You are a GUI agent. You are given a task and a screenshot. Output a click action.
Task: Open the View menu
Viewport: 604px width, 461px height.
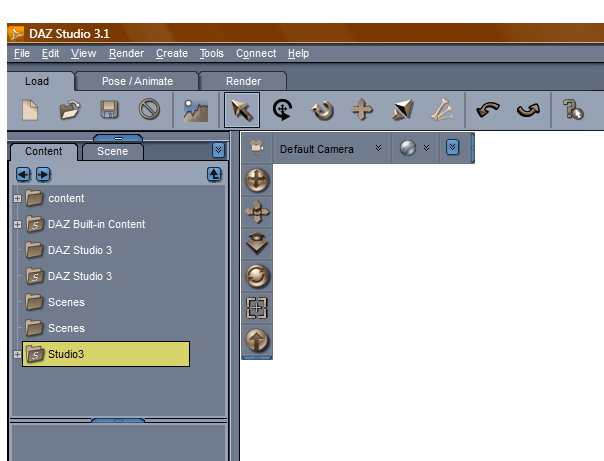tap(83, 54)
